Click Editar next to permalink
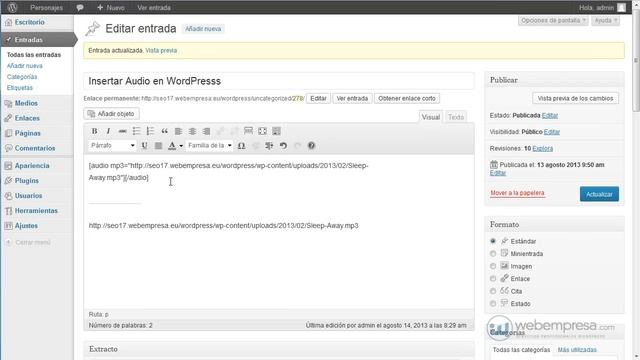 click(x=318, y=98)
